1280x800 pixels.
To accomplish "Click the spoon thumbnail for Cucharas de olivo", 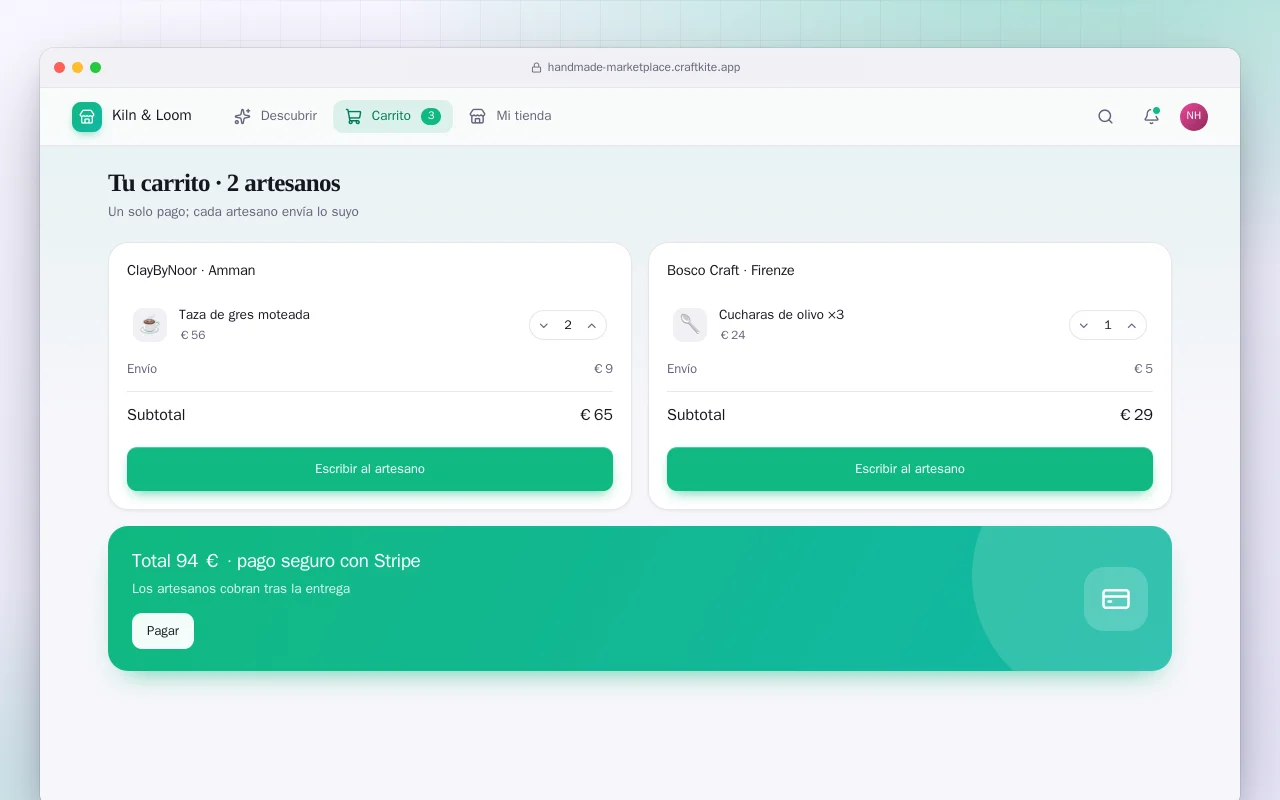I will point(690,325).
